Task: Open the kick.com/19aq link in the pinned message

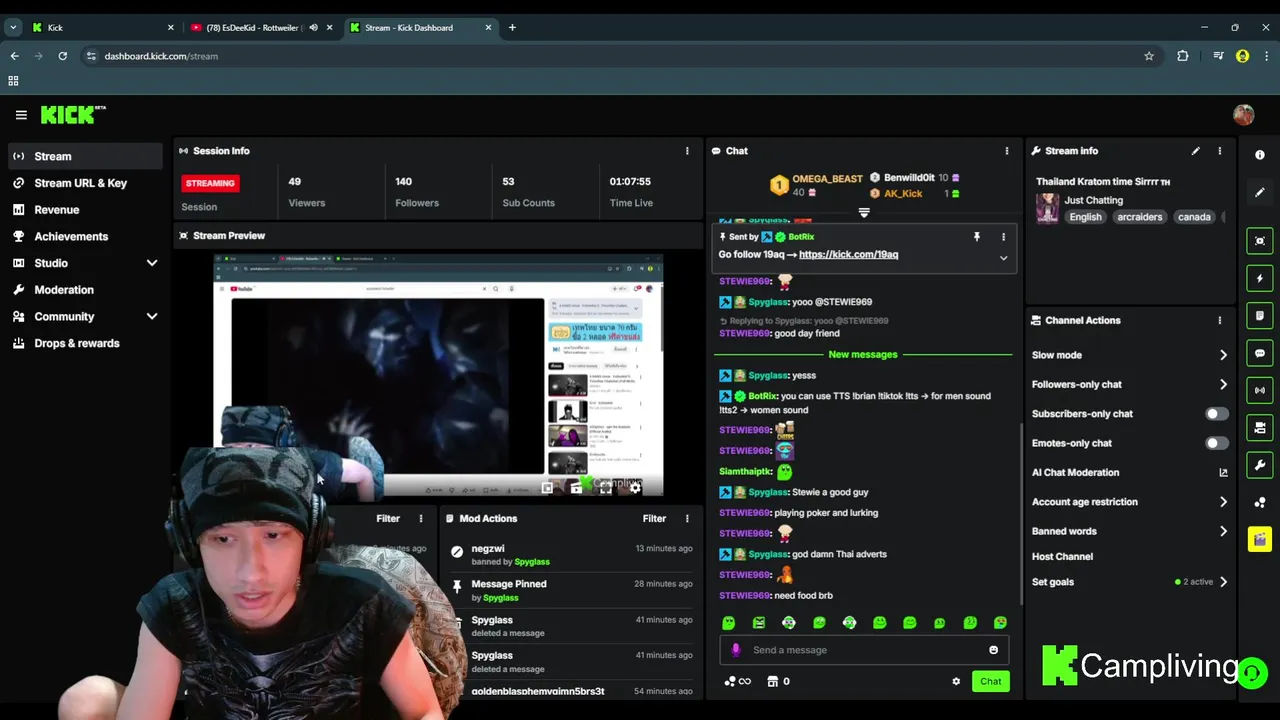Action: click(848, 255)
